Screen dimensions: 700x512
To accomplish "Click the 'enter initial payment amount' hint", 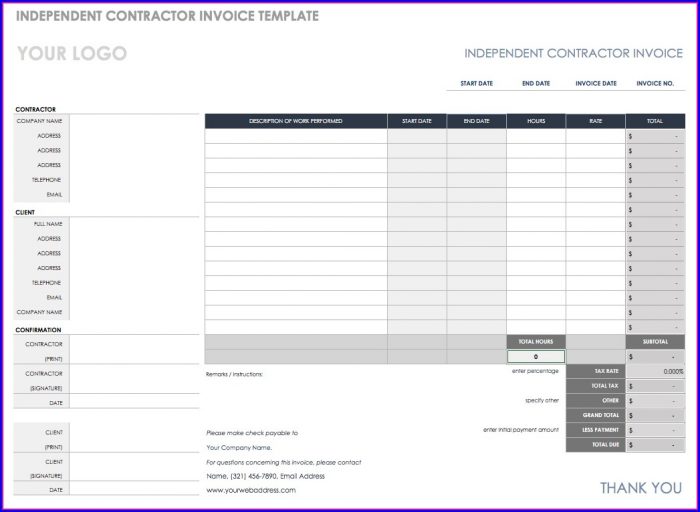I will (x=521, y=430).
